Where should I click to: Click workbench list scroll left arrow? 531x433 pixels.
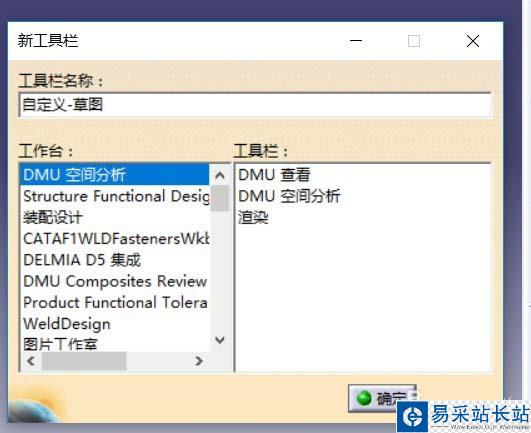coord(31,361)
